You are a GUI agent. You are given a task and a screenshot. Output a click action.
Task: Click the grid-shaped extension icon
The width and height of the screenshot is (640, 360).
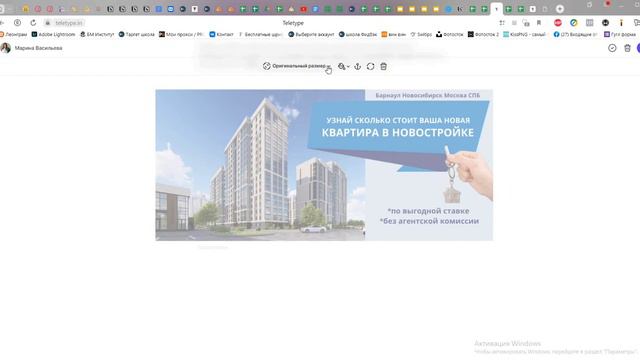pos(589,23)
